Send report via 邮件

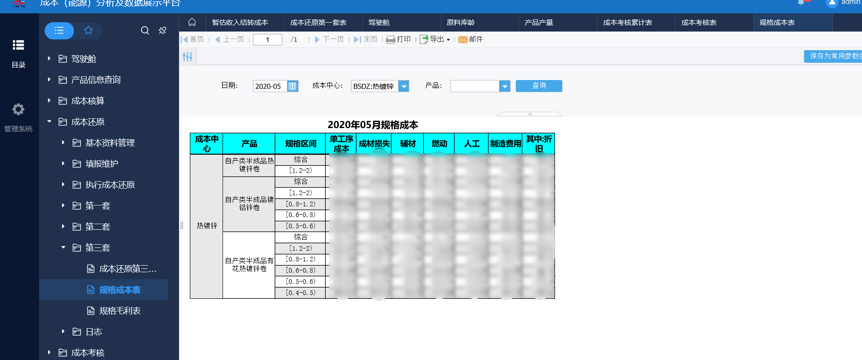pos(471,40)
